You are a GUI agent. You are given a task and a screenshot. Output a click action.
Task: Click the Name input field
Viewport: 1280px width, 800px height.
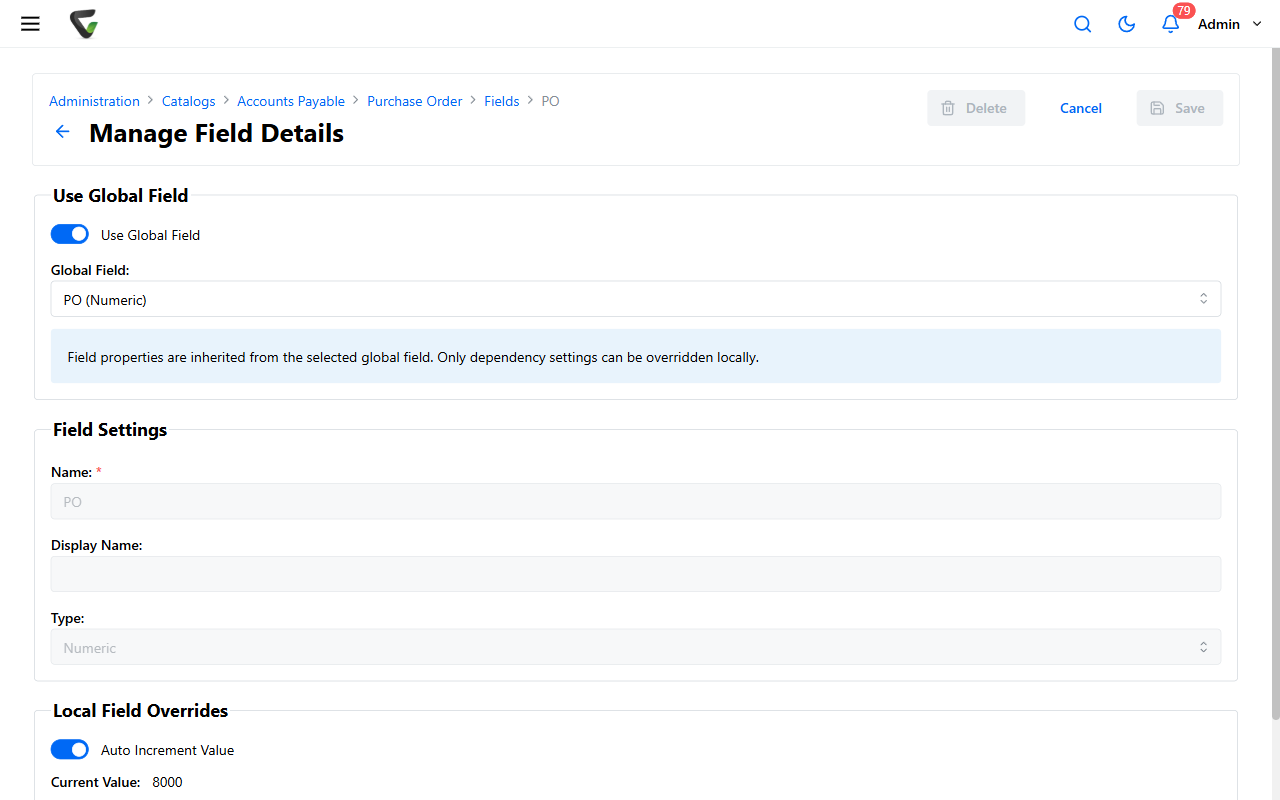(x=636, y=501)
